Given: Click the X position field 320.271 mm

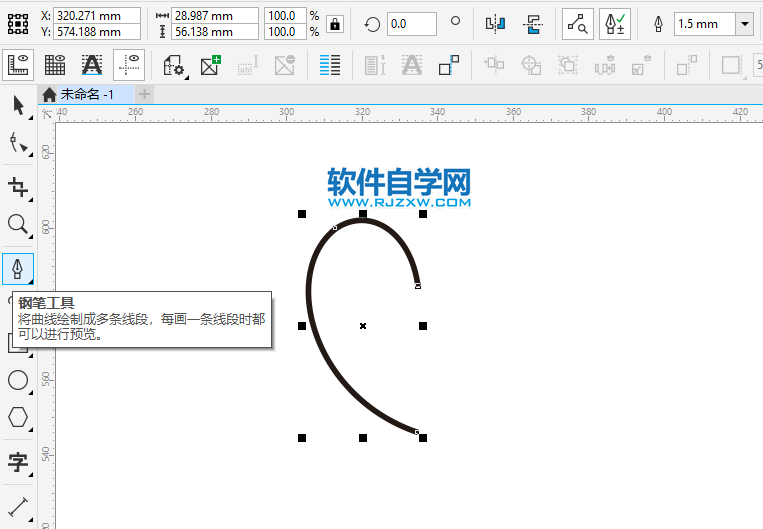Looking at the screenshot, I should [x=96, y=16].
